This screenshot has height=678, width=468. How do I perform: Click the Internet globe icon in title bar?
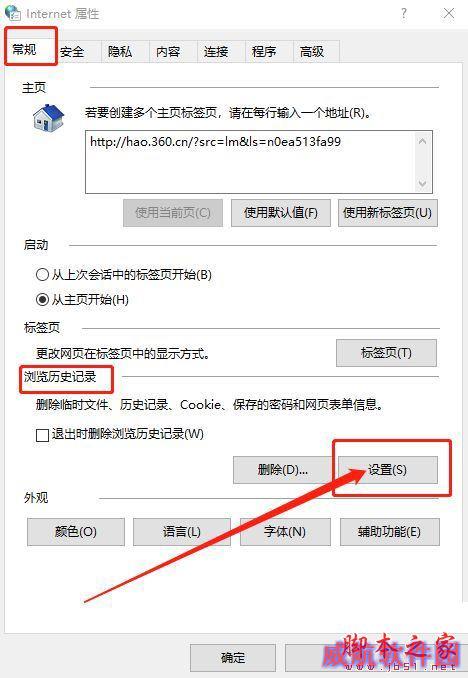point(13,13)
